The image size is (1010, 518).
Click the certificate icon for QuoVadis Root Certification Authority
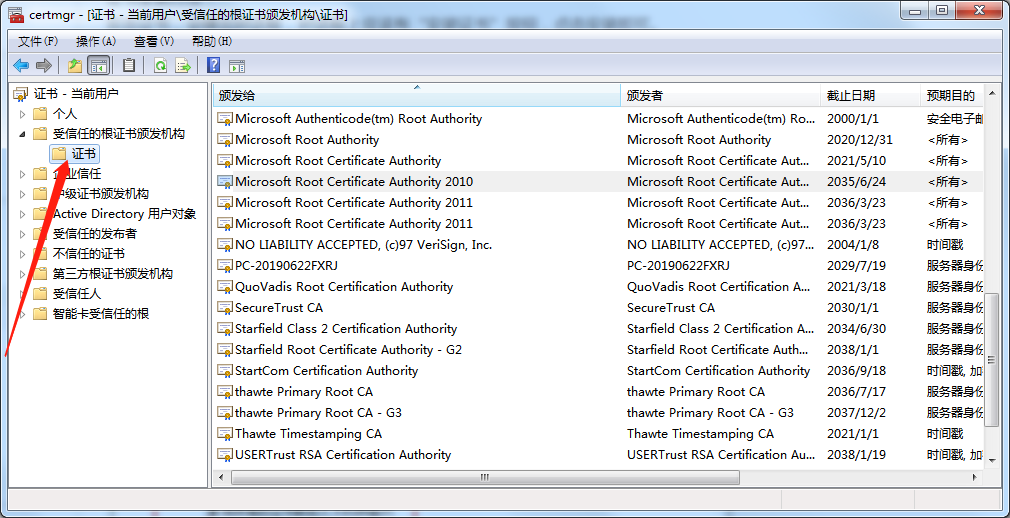[225, 287]
